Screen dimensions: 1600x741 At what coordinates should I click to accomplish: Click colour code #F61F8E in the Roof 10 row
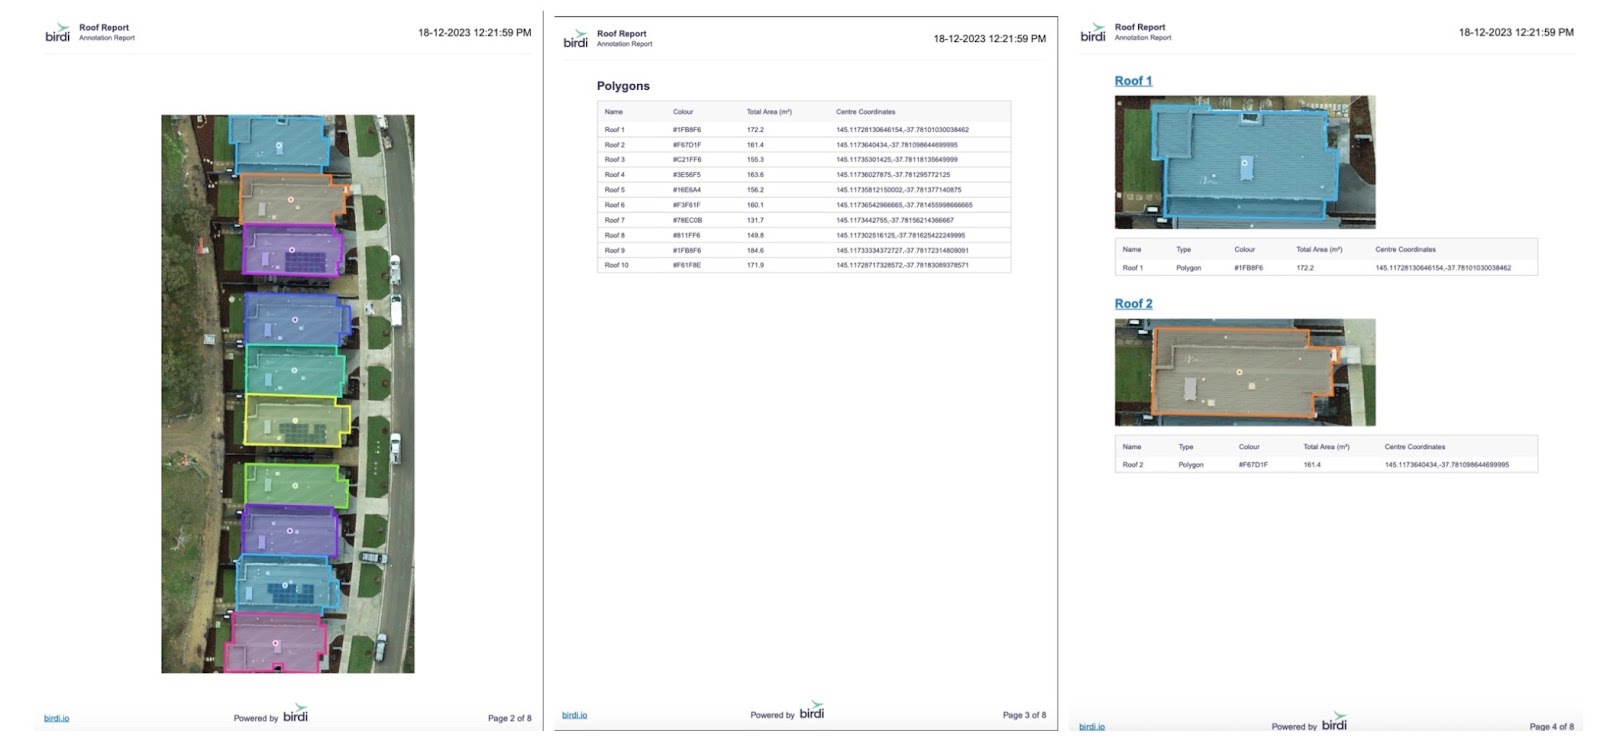686,266
